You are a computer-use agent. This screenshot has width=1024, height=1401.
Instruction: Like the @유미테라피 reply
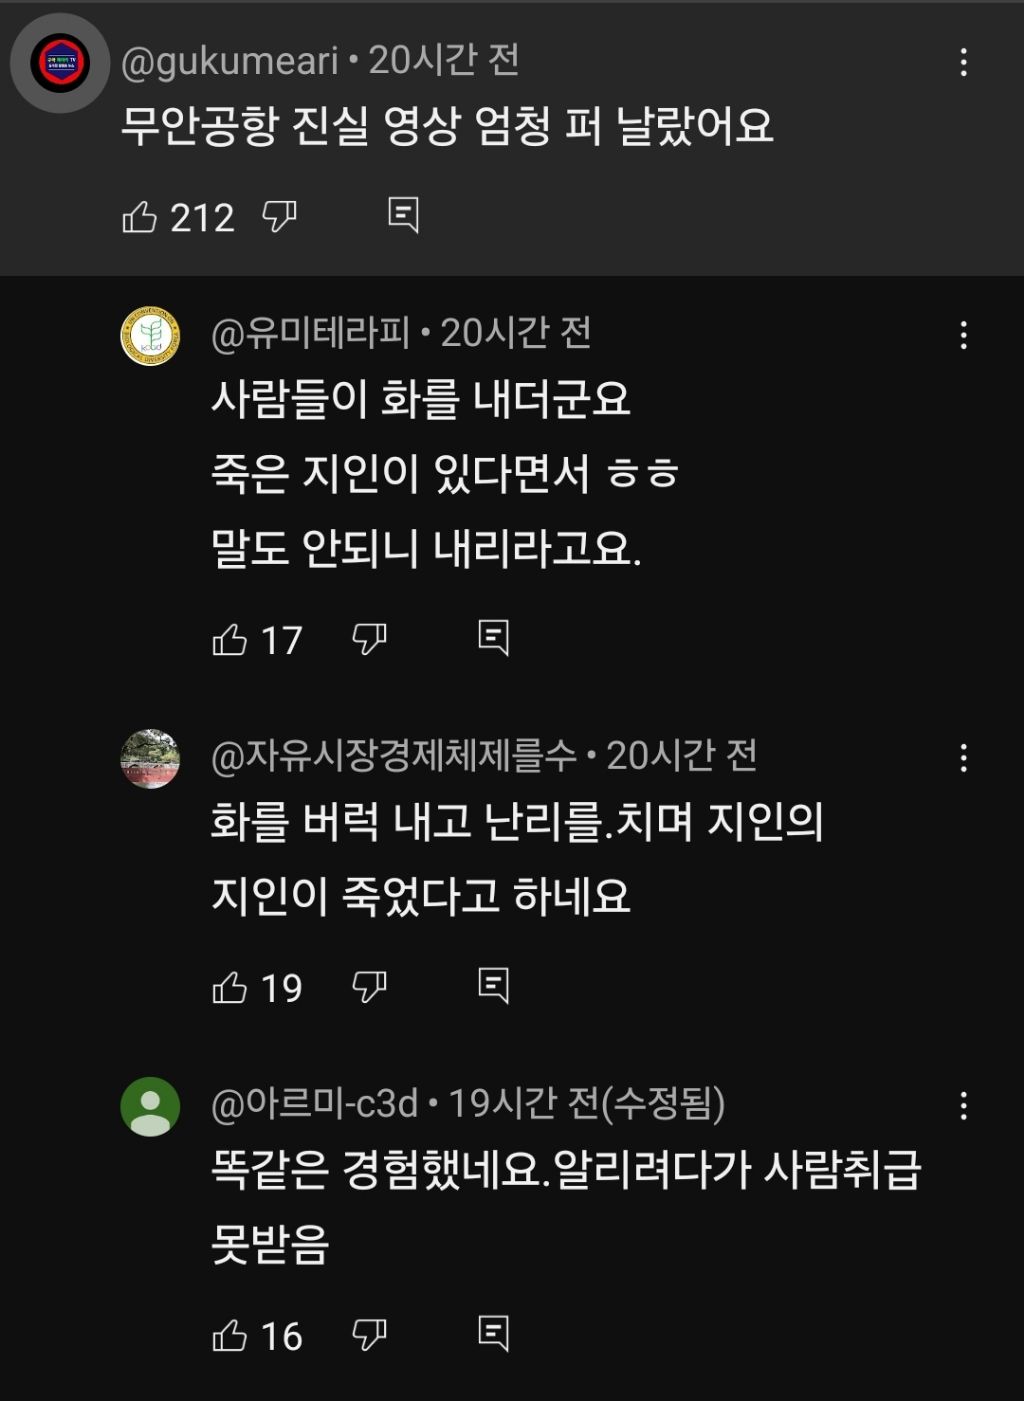230,639
